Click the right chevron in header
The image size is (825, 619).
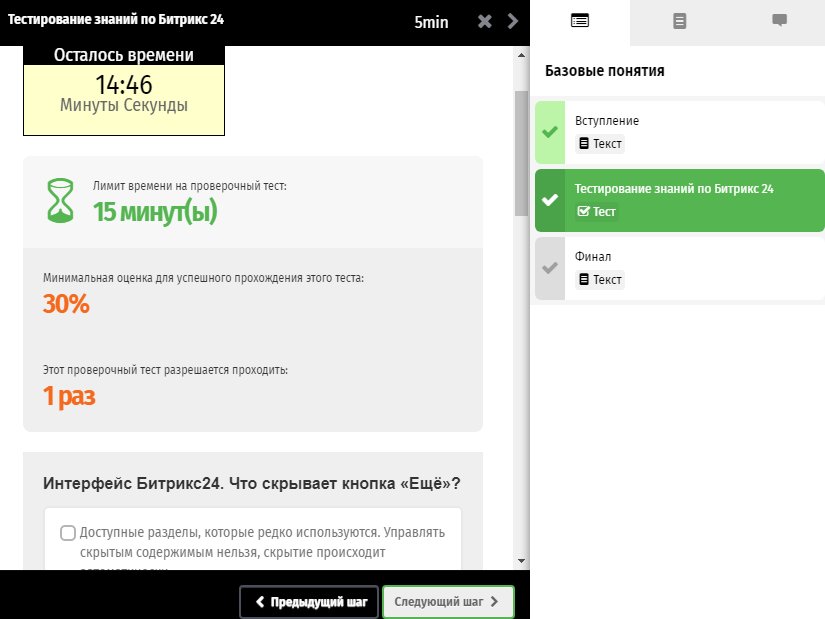[x=513, y=21]
